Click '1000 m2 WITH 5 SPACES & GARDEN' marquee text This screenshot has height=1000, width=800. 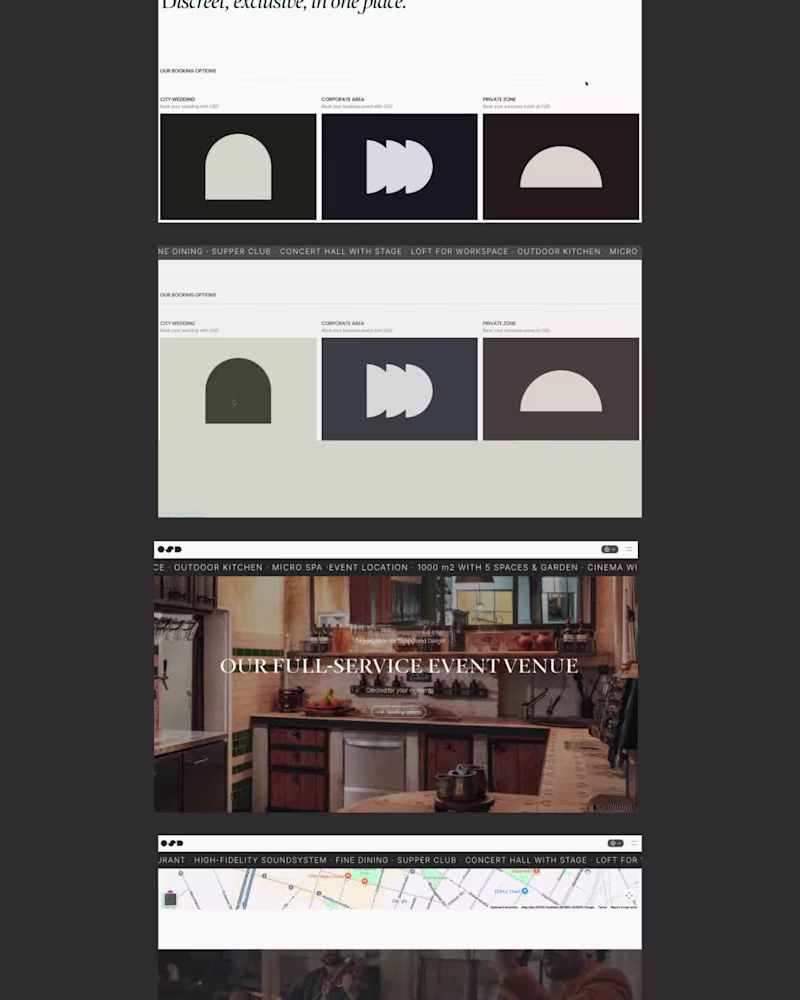click(498, 567)
